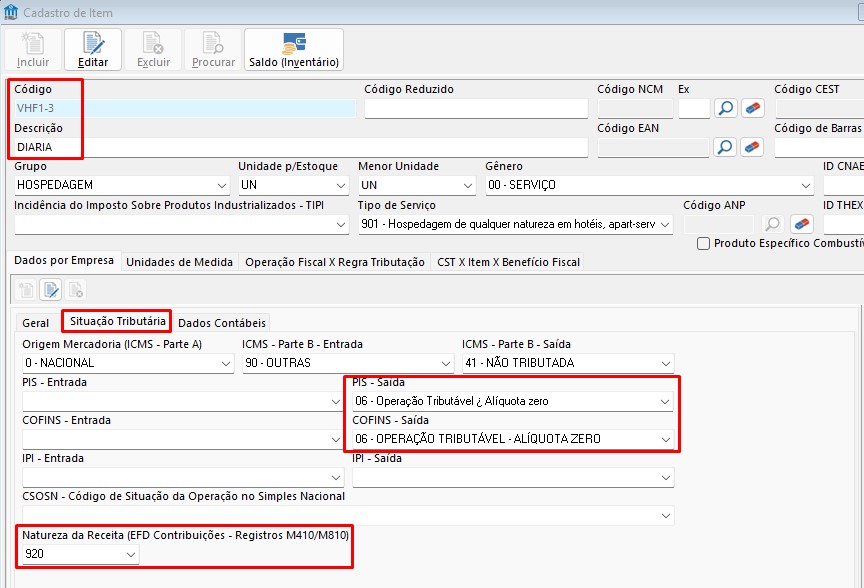The image size is (864, 588).
Task: Switch to Unidades de Medida tab
Action: (179, 262)
